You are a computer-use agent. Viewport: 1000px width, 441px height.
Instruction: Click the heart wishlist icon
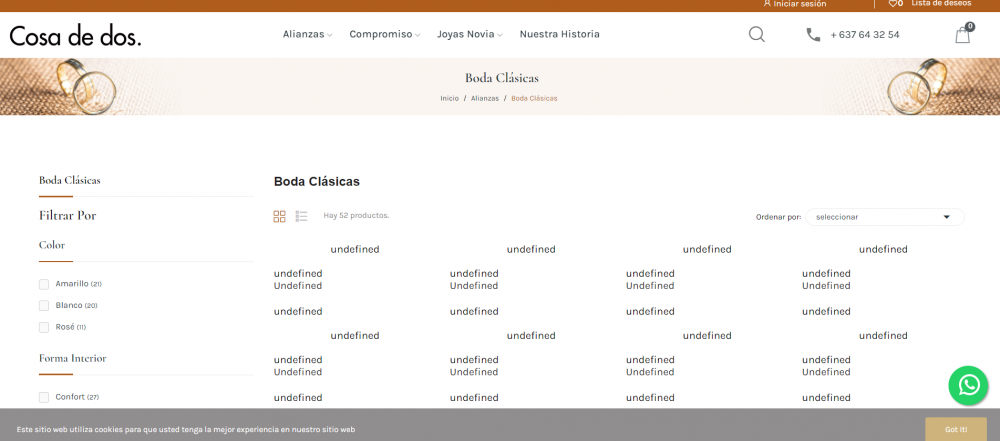(893, 3)
